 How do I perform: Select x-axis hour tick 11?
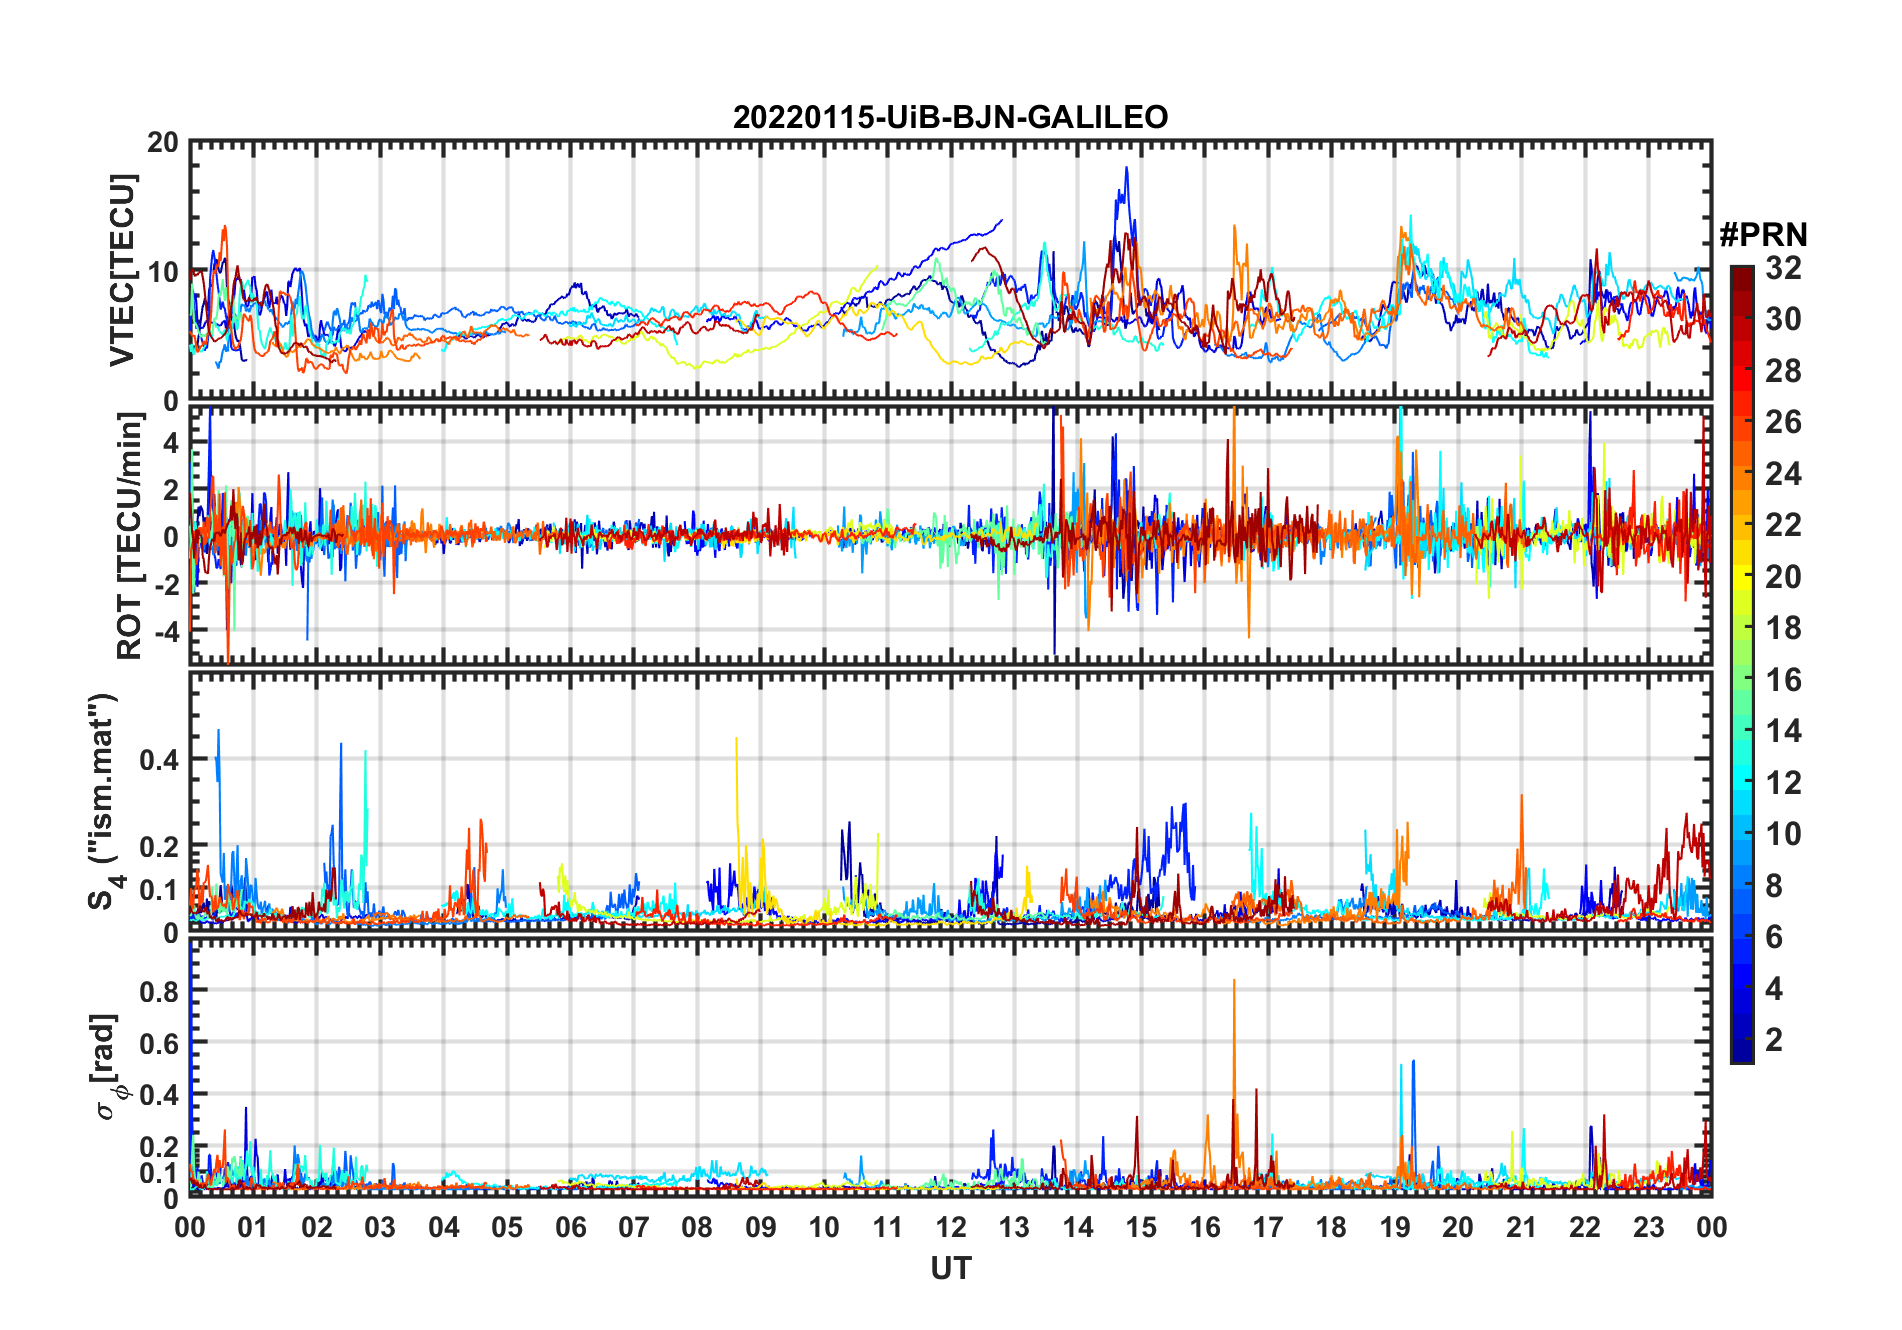pyautogui.click(x=887, y=1227)
